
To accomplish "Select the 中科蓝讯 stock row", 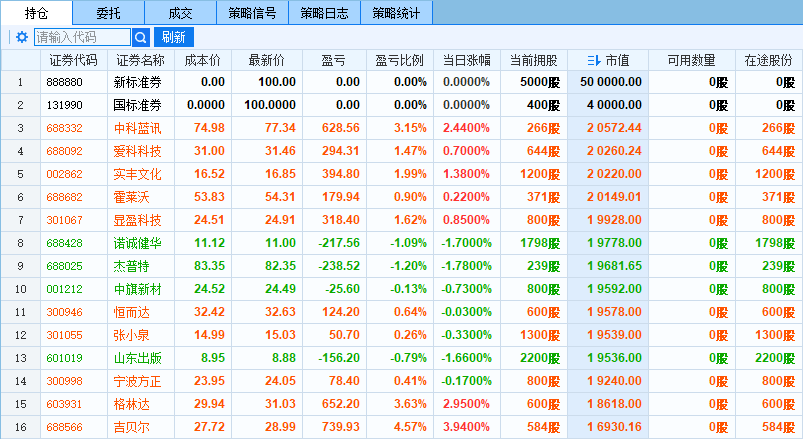I will click(x=138, y=128).
